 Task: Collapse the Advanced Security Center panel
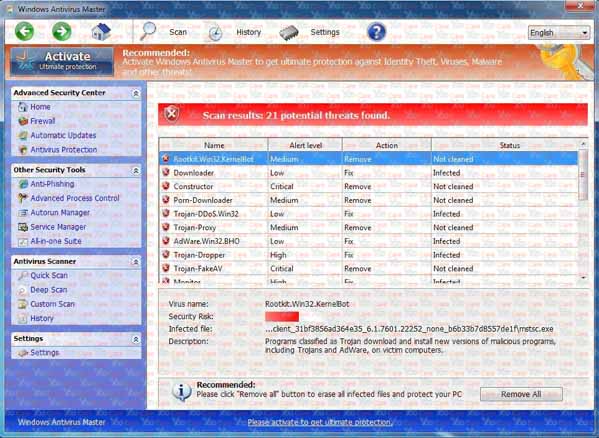click(135, 93)
